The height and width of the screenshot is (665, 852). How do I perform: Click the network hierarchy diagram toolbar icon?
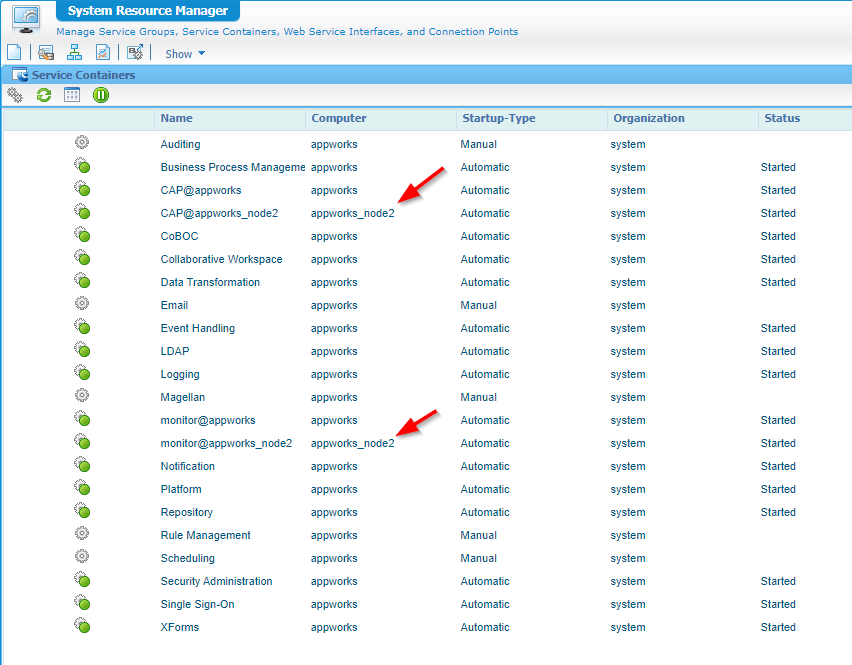click(74, 53)
